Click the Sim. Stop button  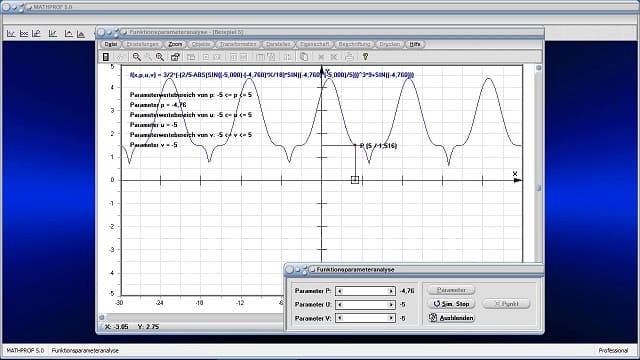coord(451,304)
